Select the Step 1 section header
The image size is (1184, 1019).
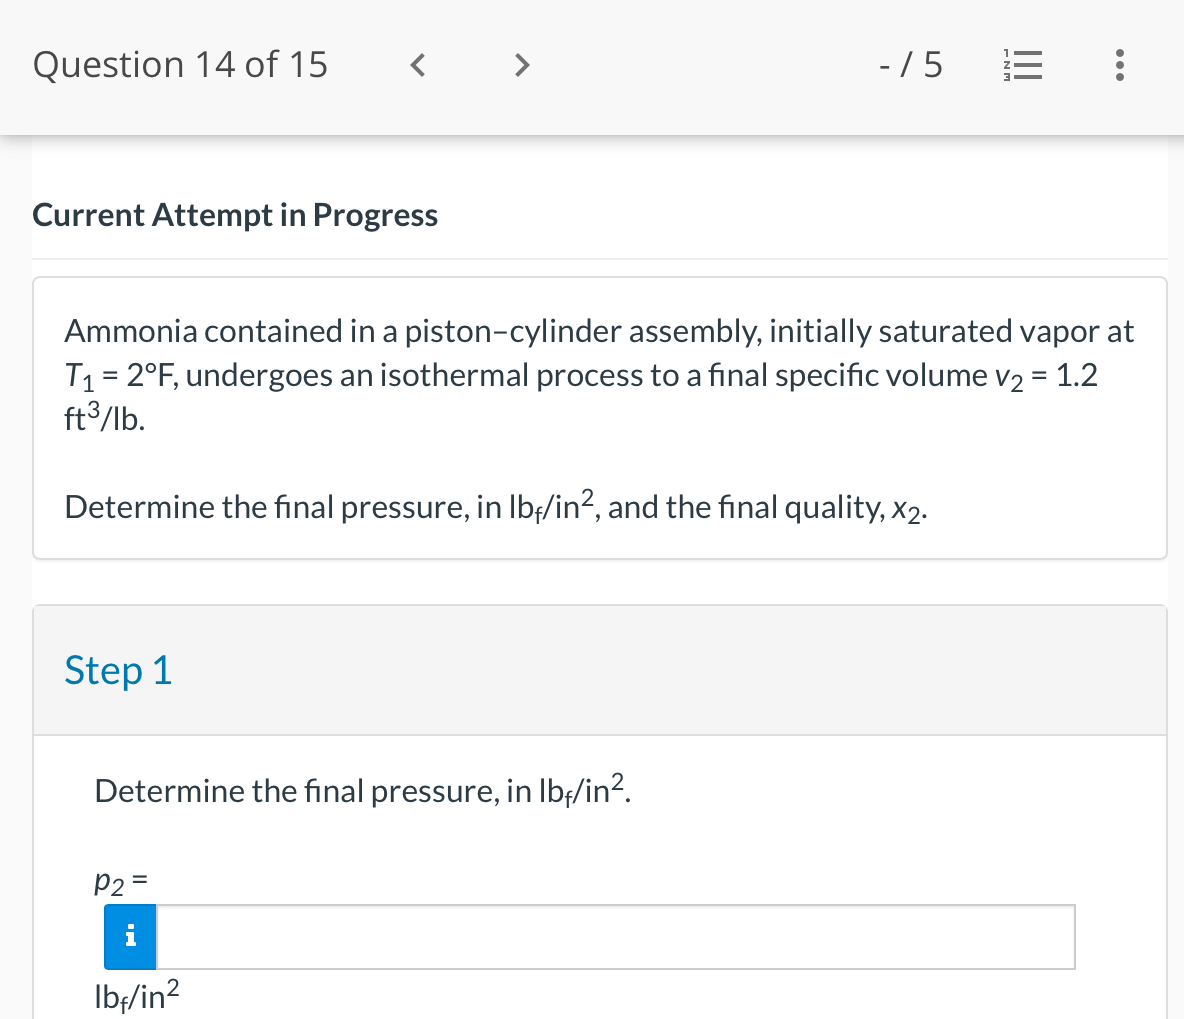point(118,670)
